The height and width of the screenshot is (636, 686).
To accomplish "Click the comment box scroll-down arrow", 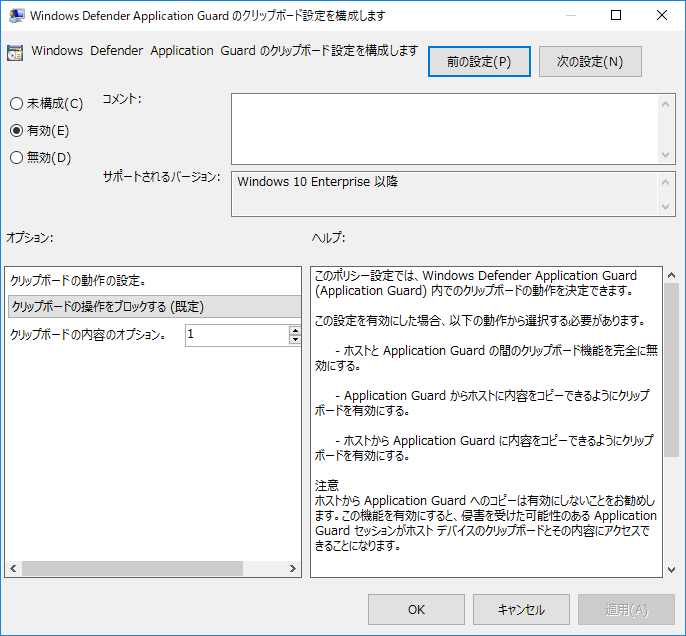I will [x=667, y=155].
